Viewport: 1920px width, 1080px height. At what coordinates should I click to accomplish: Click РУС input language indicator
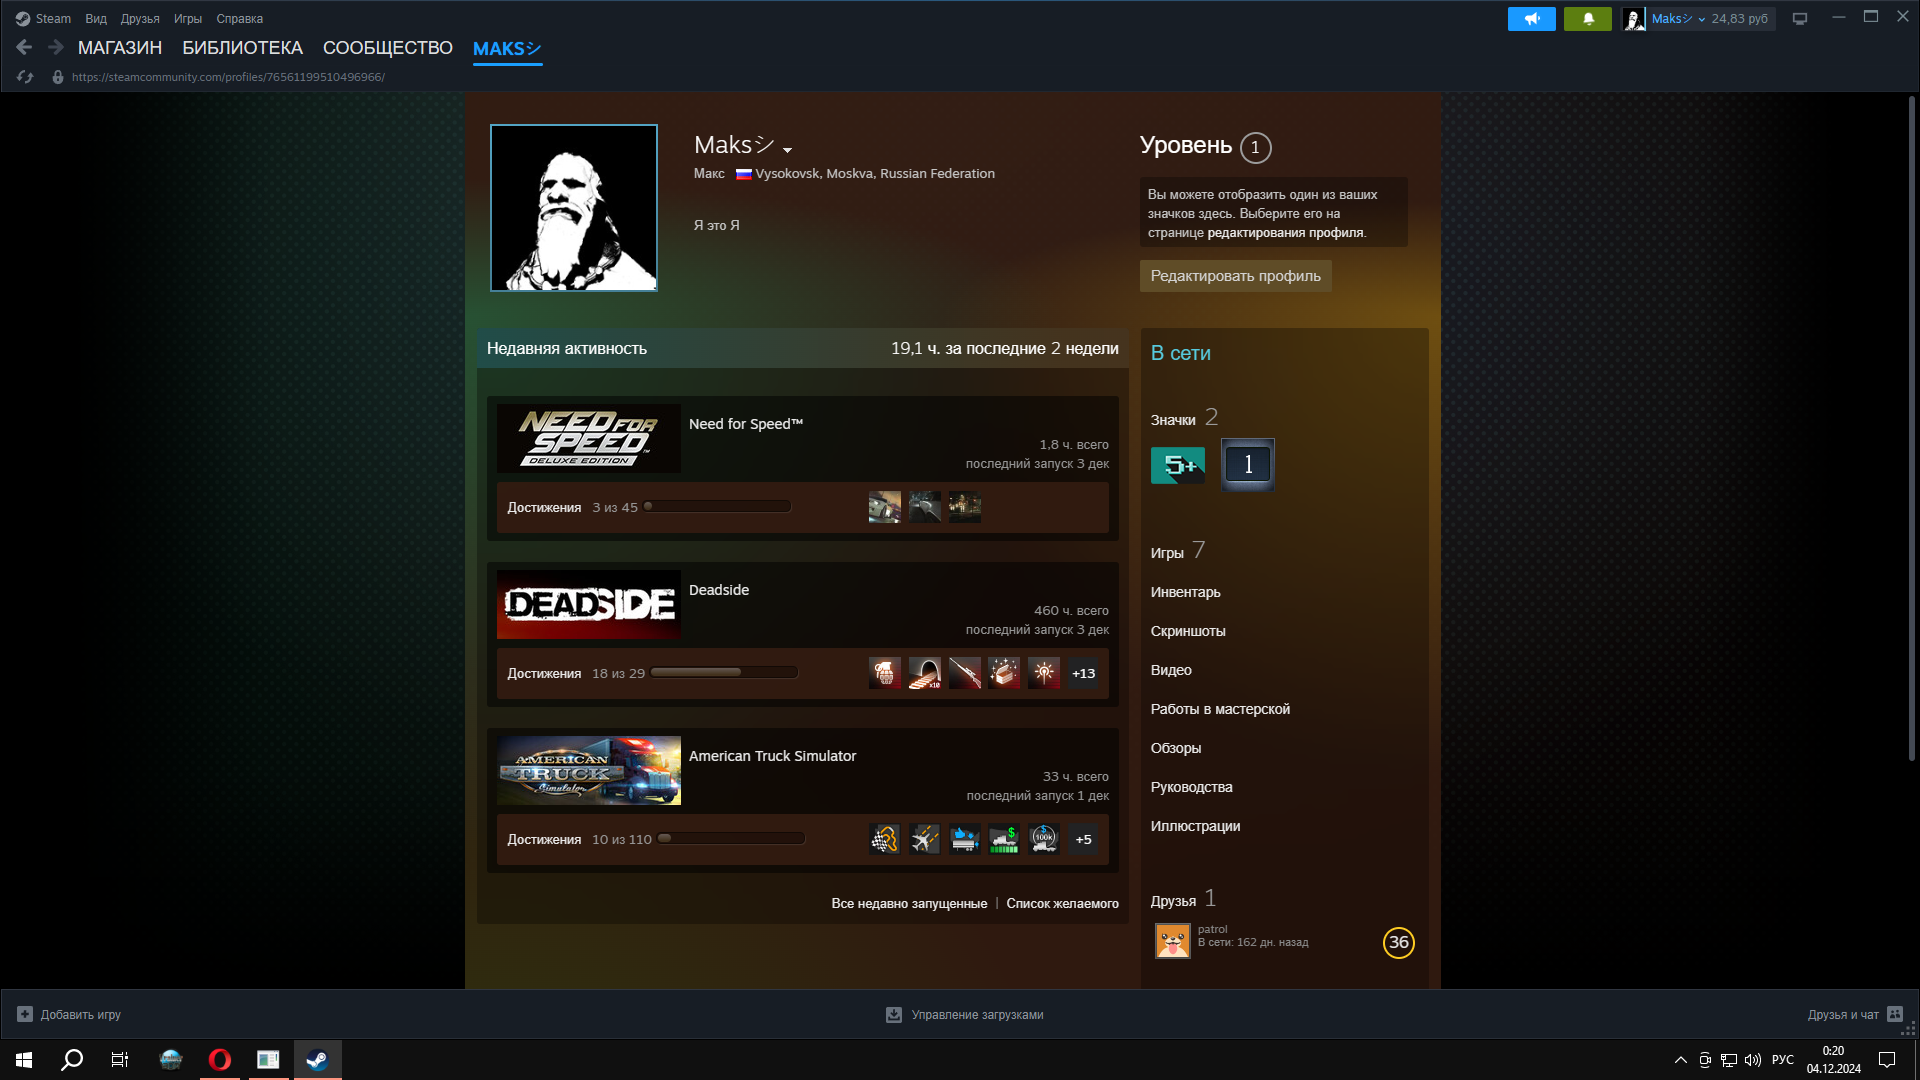1782,1060
